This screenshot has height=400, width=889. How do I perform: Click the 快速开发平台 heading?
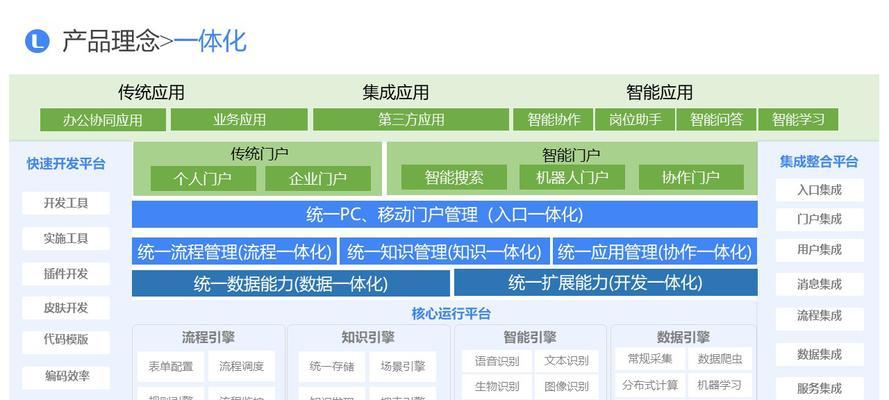pos(66,164)
